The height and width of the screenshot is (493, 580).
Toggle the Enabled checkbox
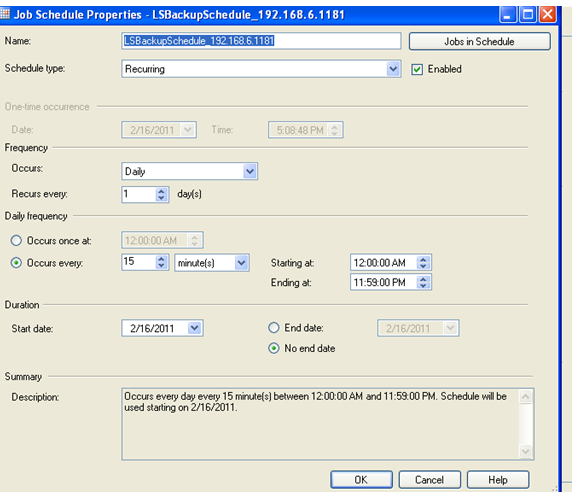pos(417,70)
